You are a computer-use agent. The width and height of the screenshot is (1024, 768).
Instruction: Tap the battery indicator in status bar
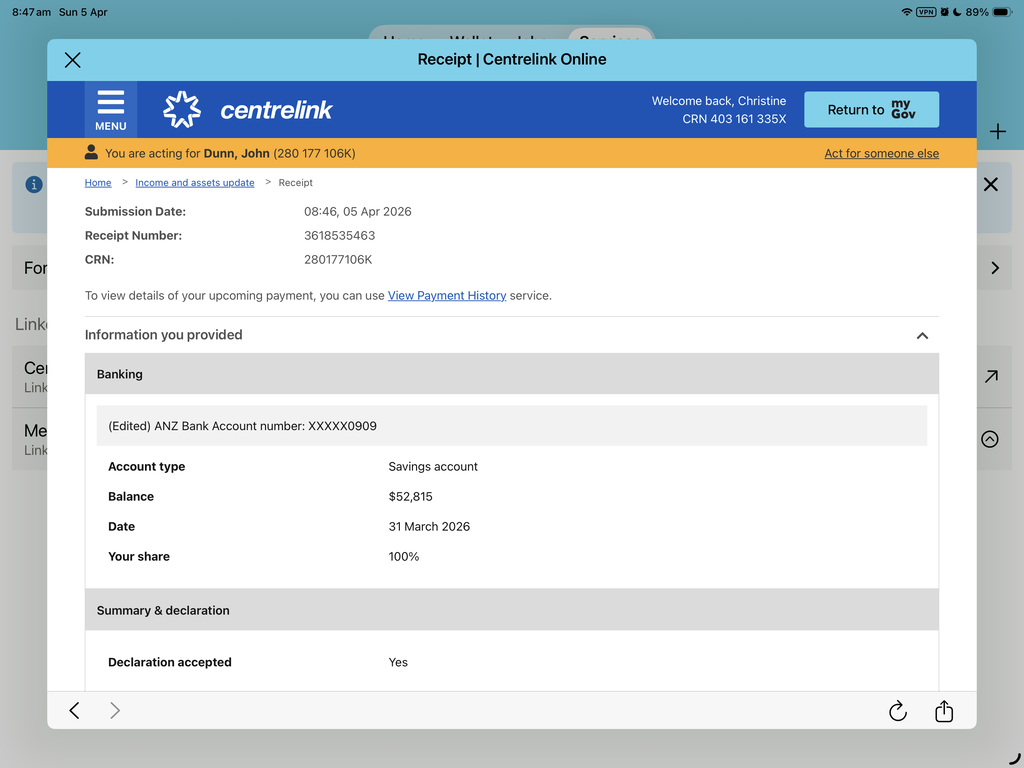click(x=1002, y=12)
